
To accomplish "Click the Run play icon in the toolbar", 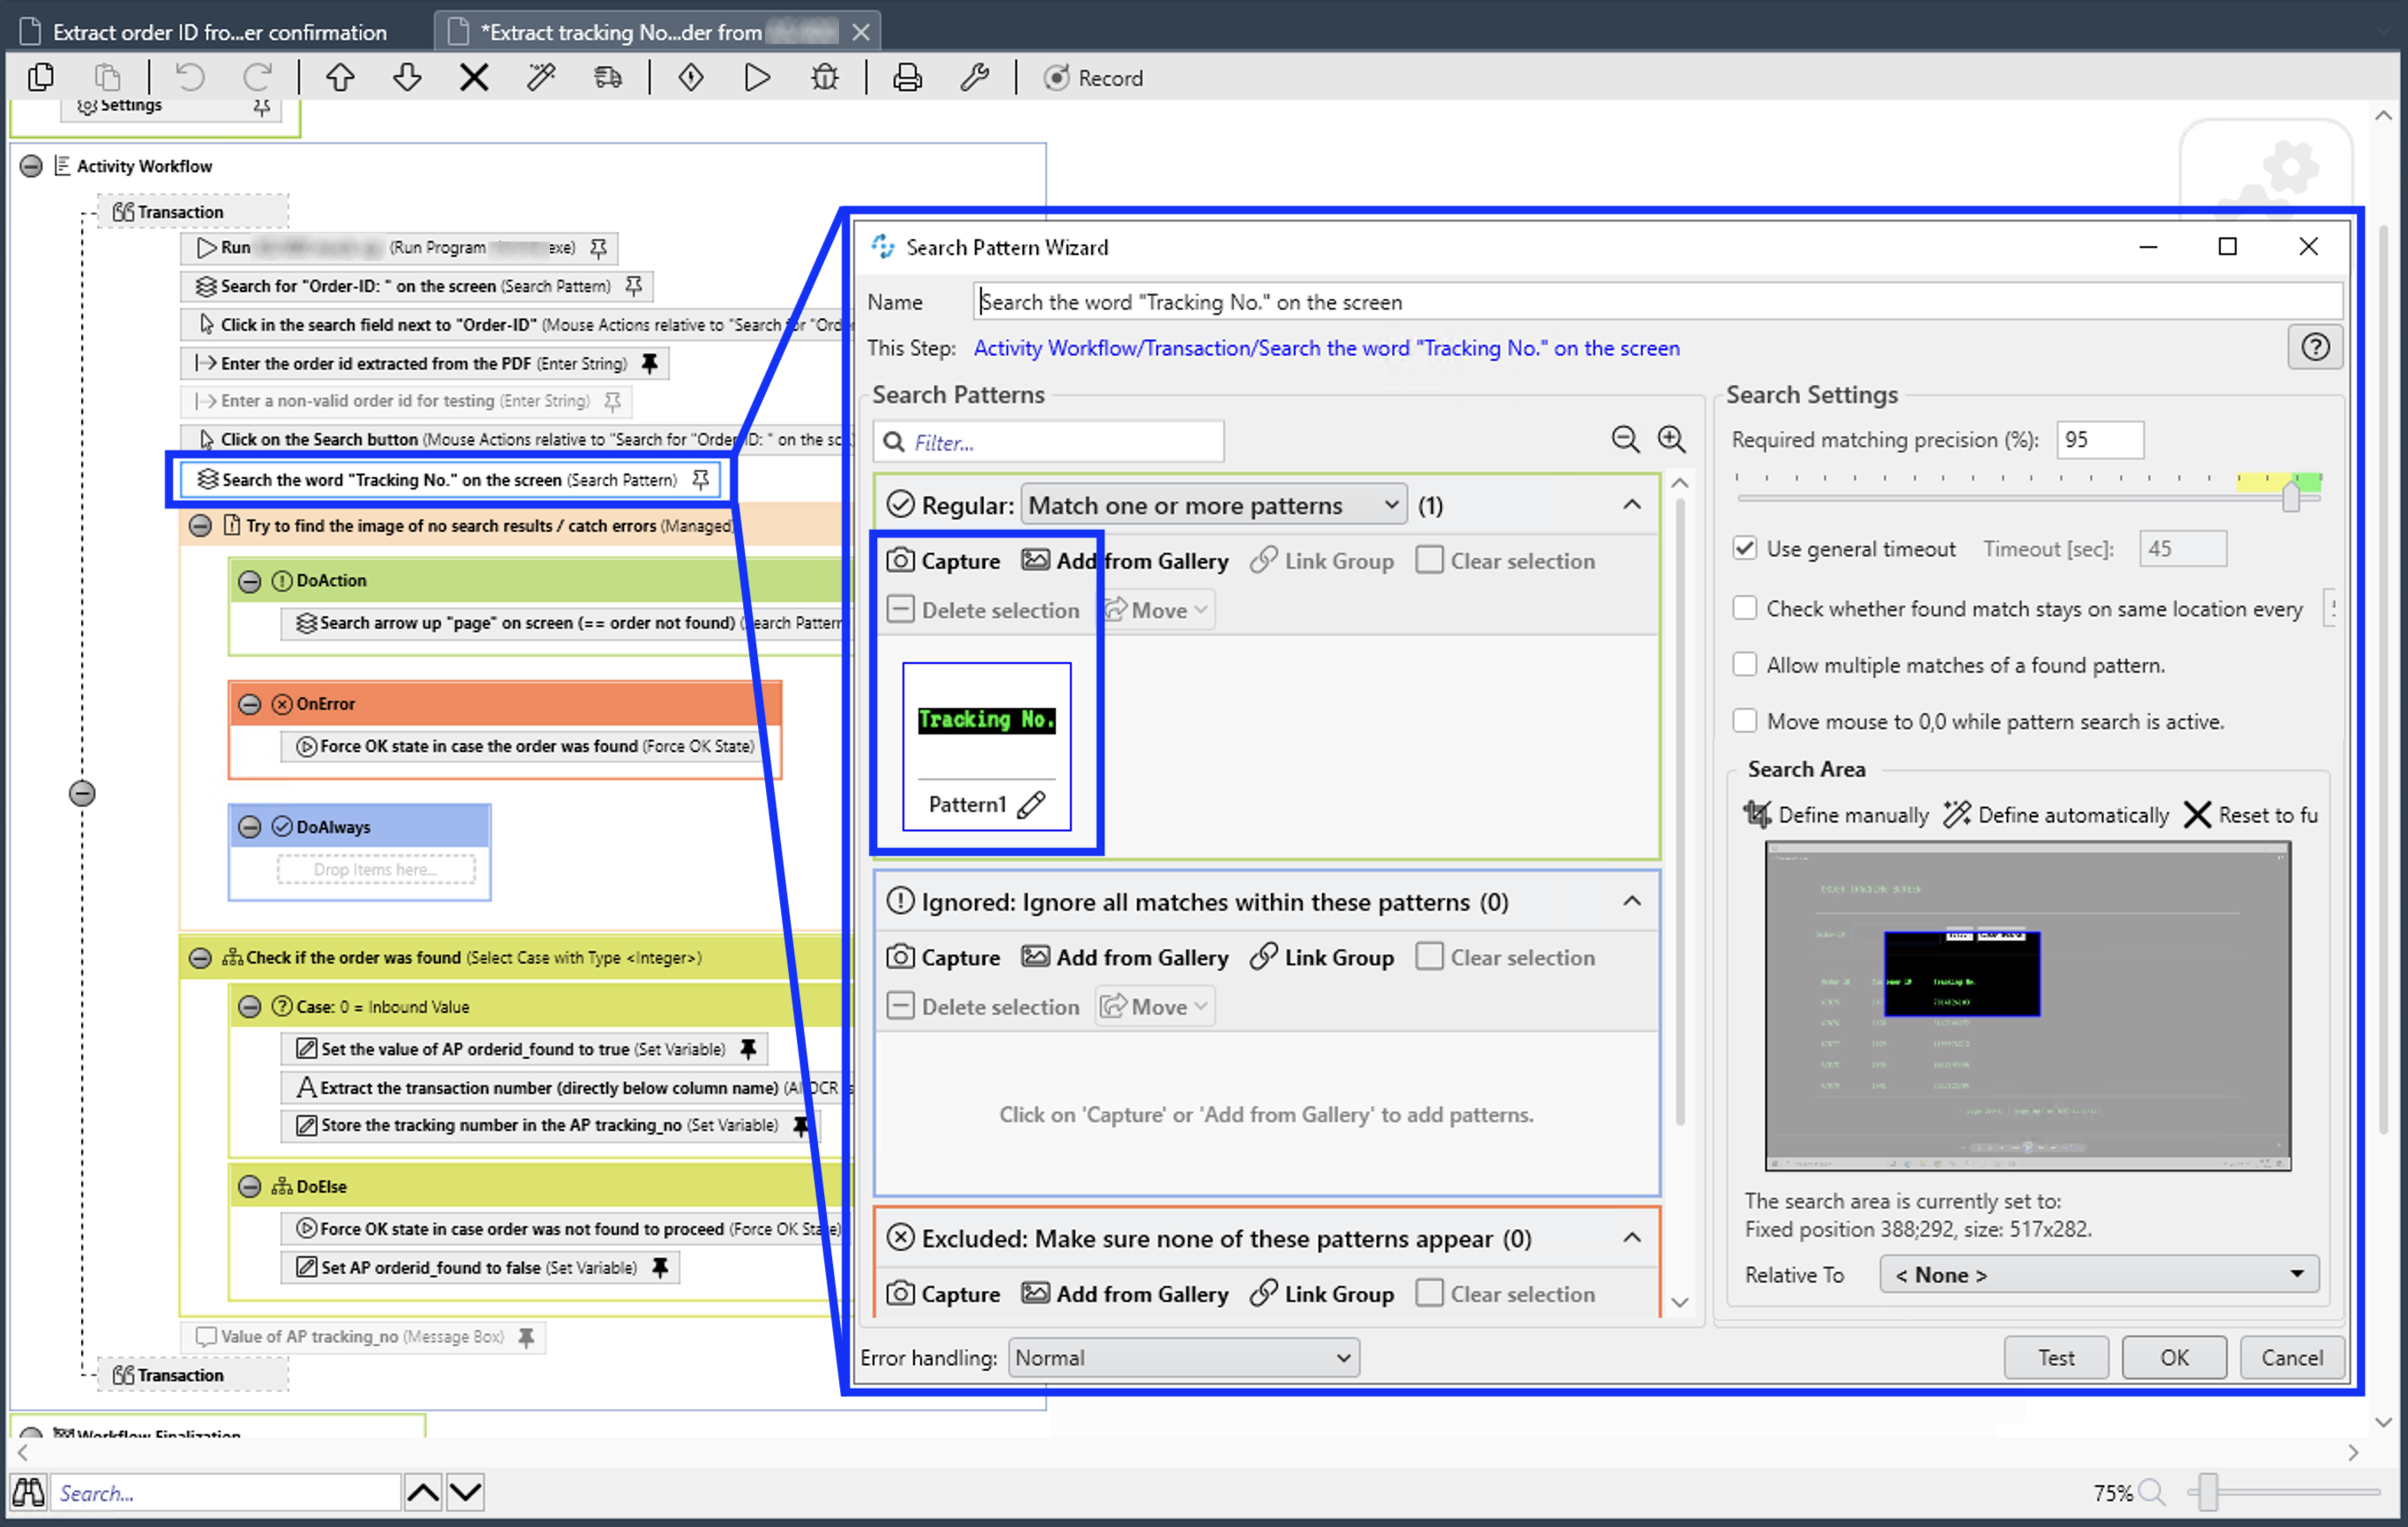I will click(757, 77).
